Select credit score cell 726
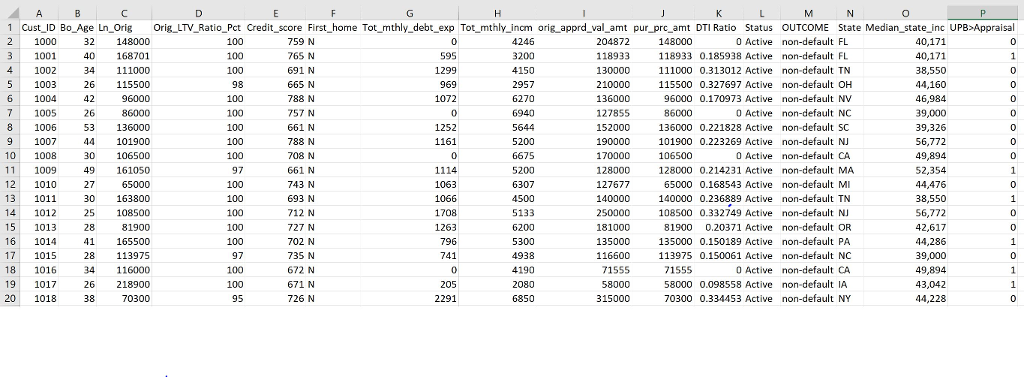Screen dimensions: 1024x377 click(x=276, y=298)
